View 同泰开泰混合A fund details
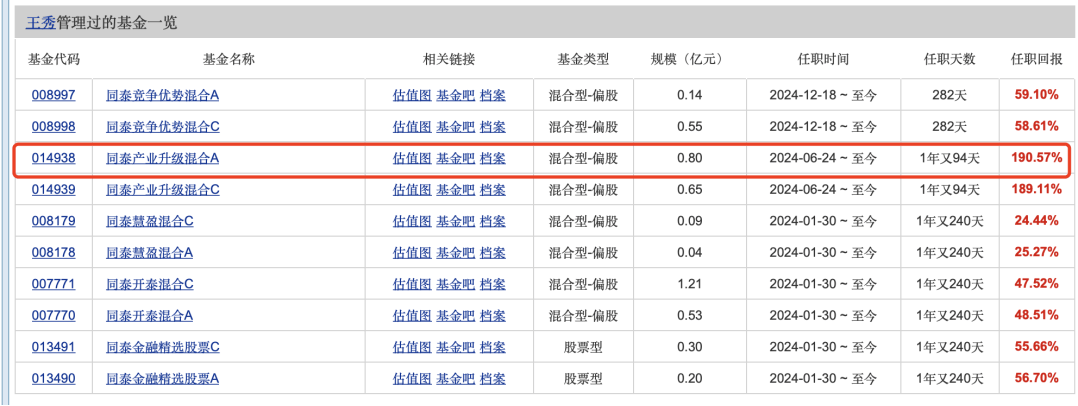Image resolution: width=1078 pixels, height=406 pixels. pos(149,315)
